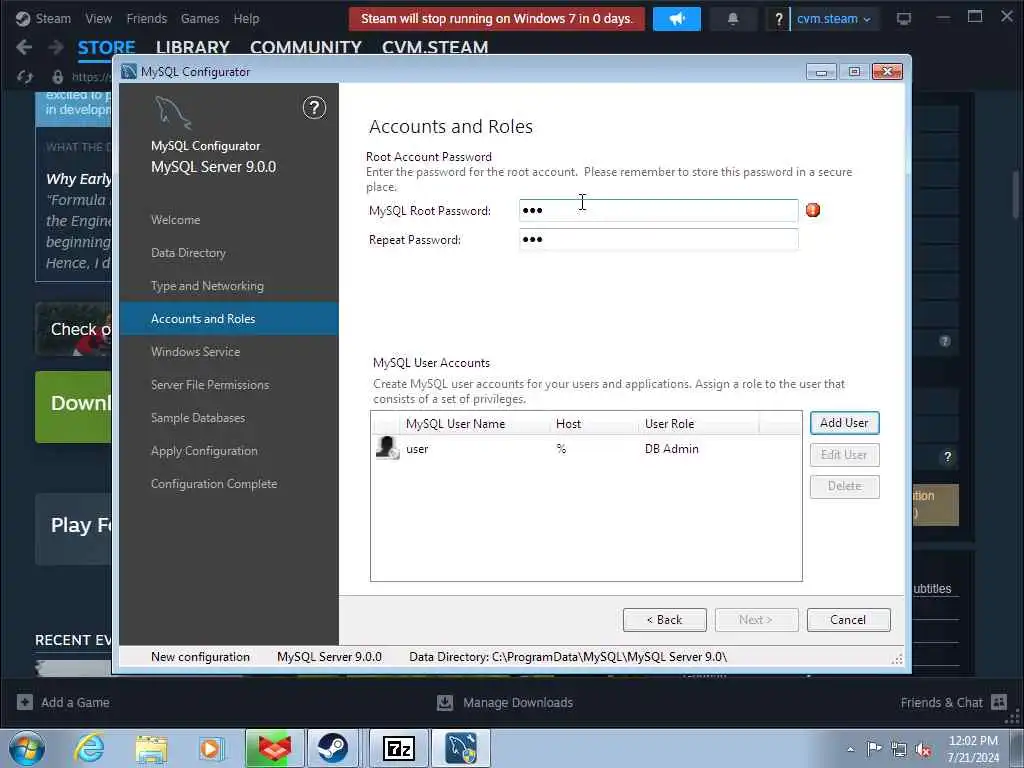The height and width of the screenshot is (768, 1024).
Task: Click the Next button
Action: [x=756, y=620]
